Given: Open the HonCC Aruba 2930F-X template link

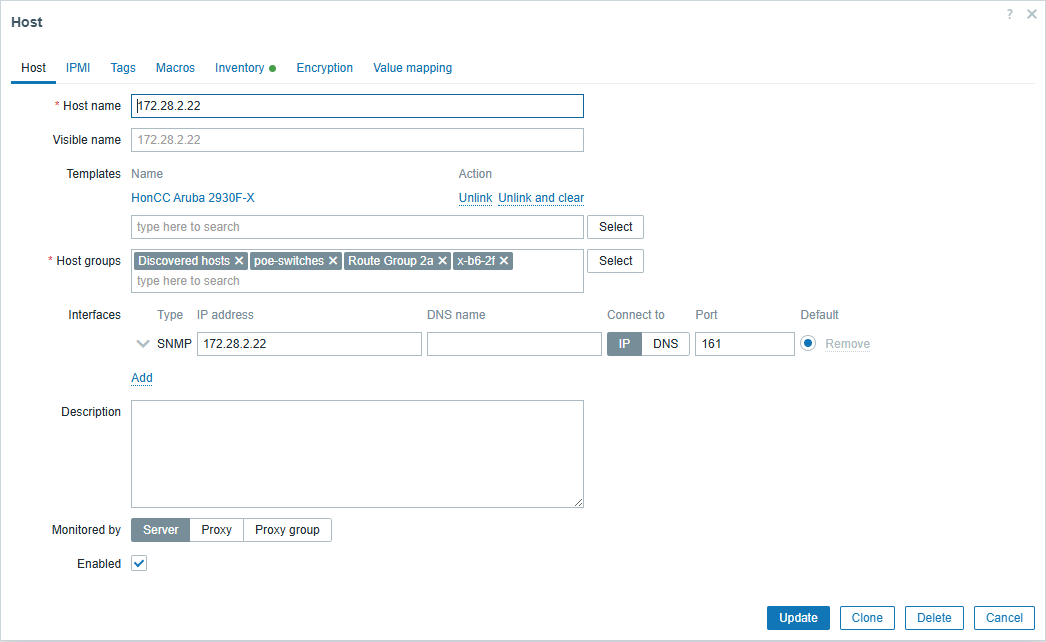Looking at the screenshot, I should point(193,198).
